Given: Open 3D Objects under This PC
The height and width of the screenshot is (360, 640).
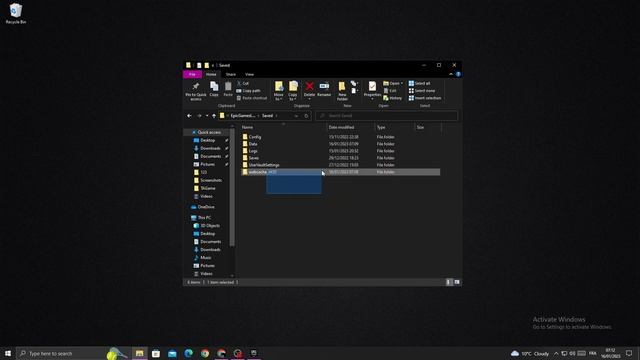Looking at the screenshot, I should pyautogui.click(x=207, y=226).
